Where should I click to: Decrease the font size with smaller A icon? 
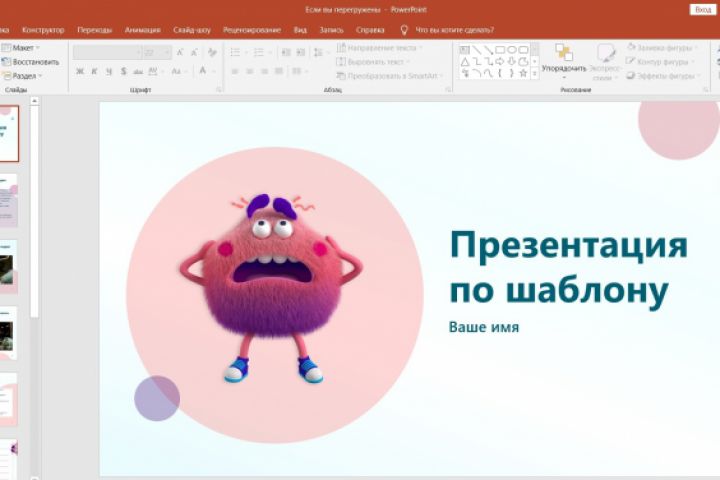[x=194, y=52]
